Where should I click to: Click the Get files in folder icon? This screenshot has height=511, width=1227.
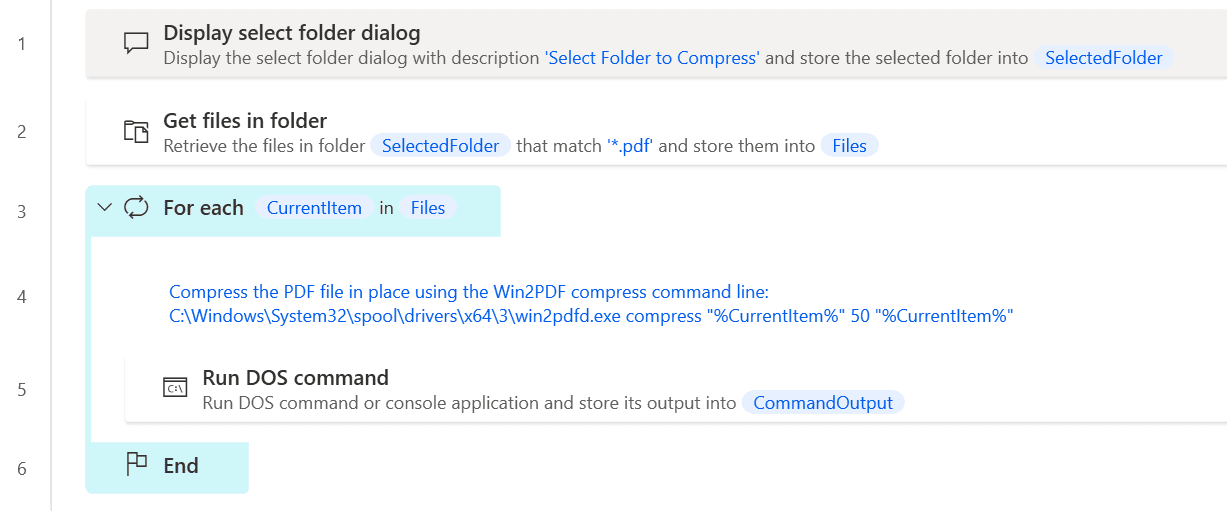(136, 131)
